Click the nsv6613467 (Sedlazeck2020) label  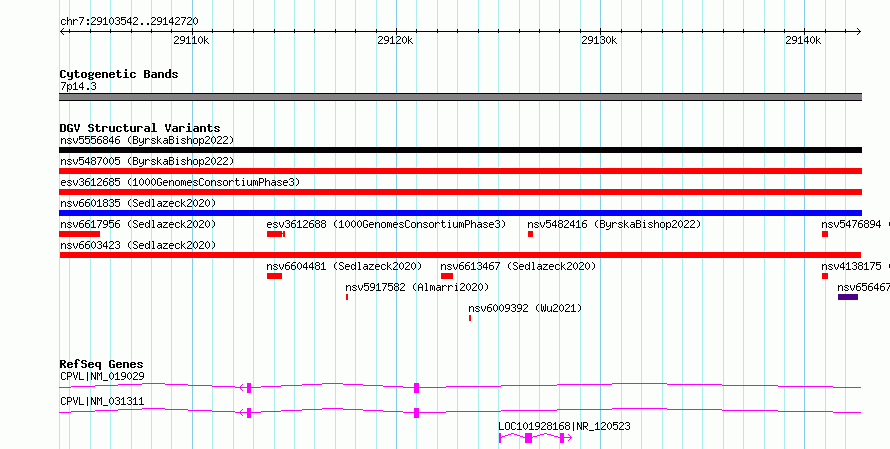click(x=518, y=266)
